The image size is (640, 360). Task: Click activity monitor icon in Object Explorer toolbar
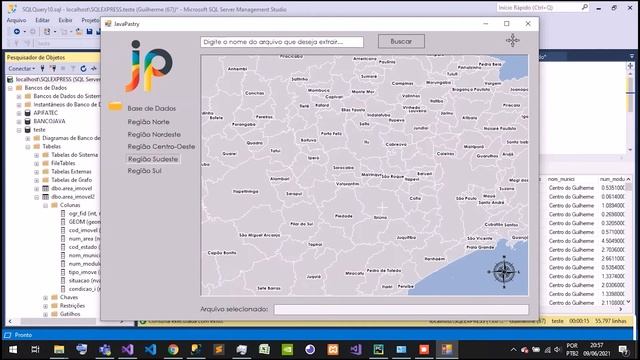(93, 68)
